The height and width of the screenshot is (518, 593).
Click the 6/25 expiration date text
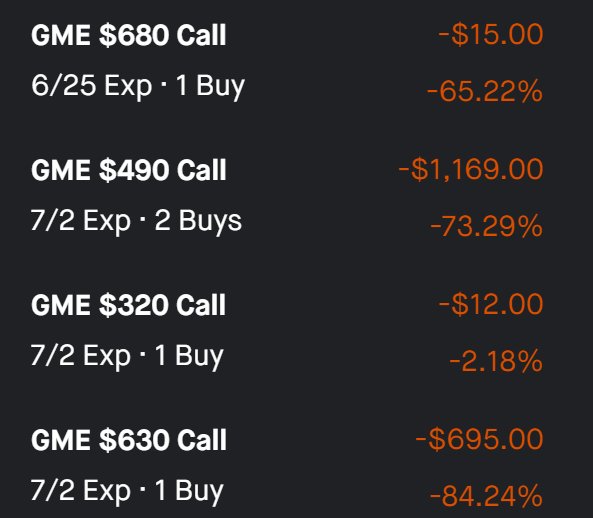(x=64, y=85)
